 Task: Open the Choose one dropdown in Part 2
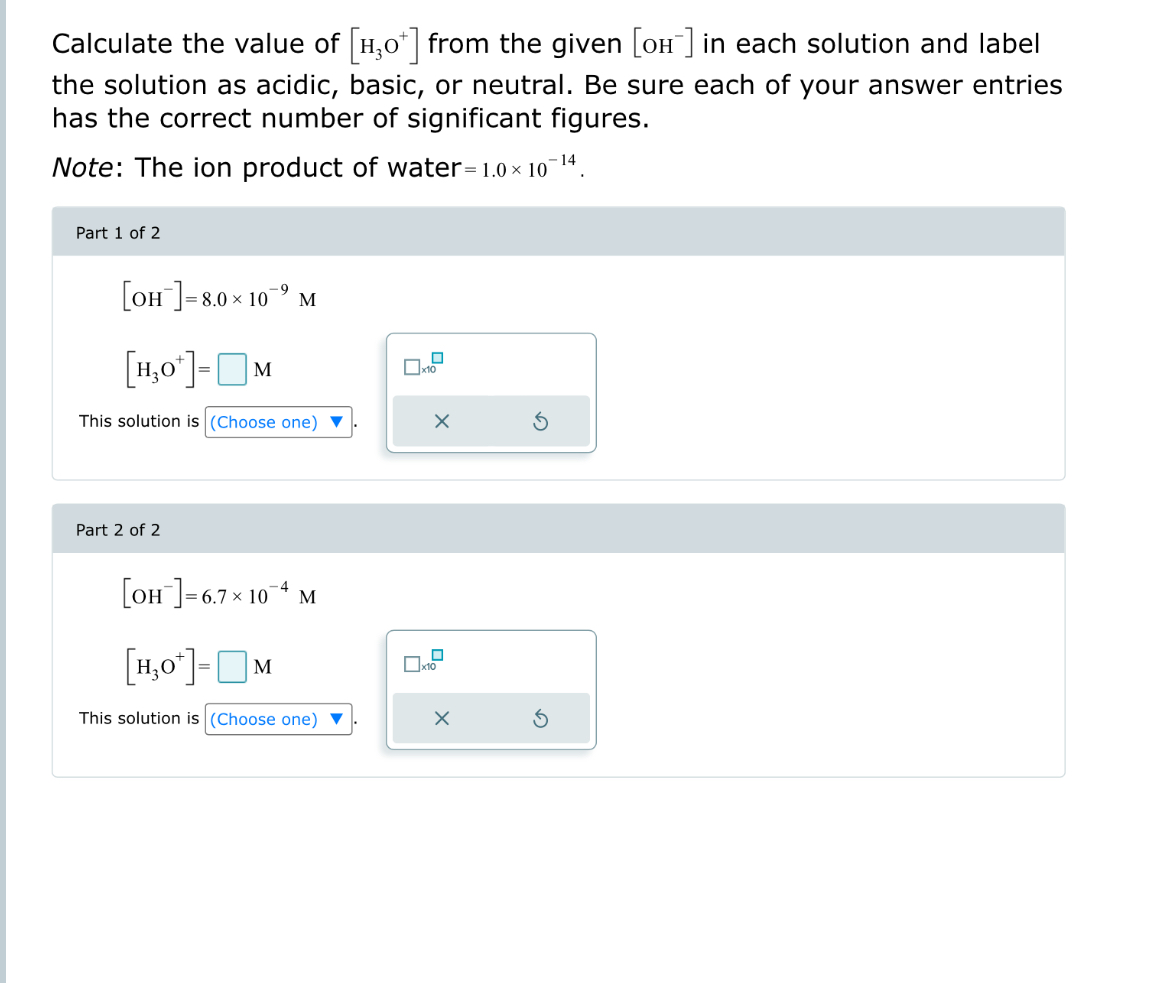[278, 719]
